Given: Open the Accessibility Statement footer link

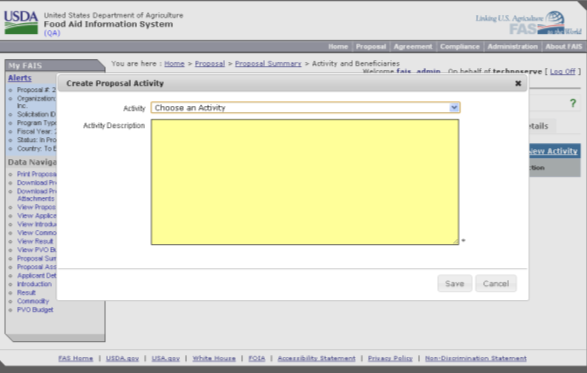Looking at the screenshot, I should coord(316,358).
